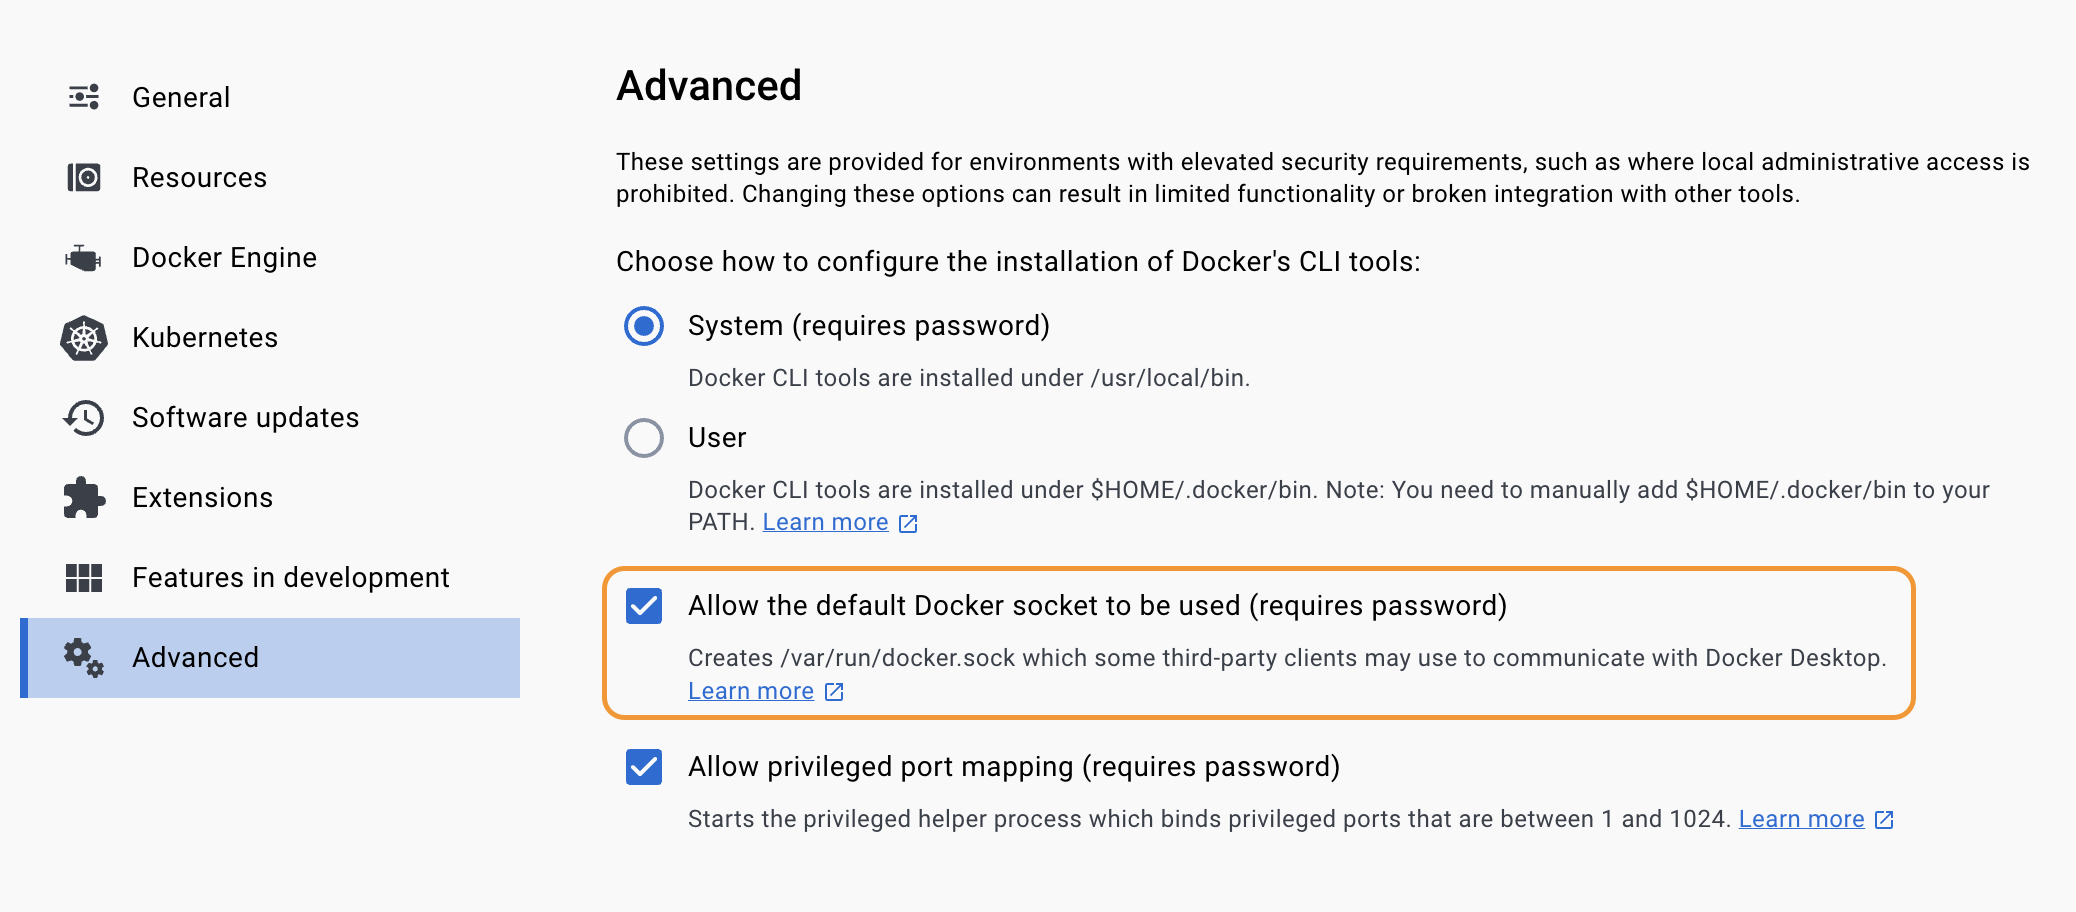Screen dimensions: 2076x912
Task: Select the User installation radio button
Action: coord(644,438)
